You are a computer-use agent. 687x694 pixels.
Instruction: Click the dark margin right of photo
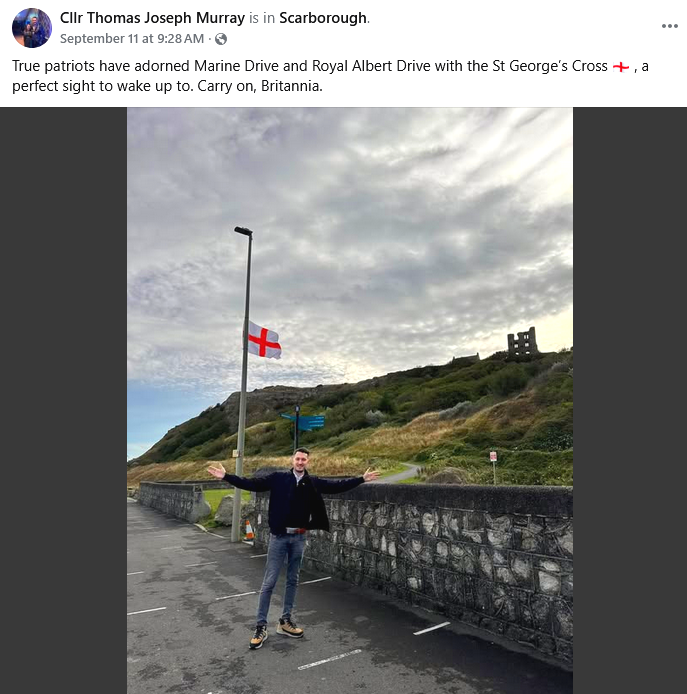[x=630, y=401]
